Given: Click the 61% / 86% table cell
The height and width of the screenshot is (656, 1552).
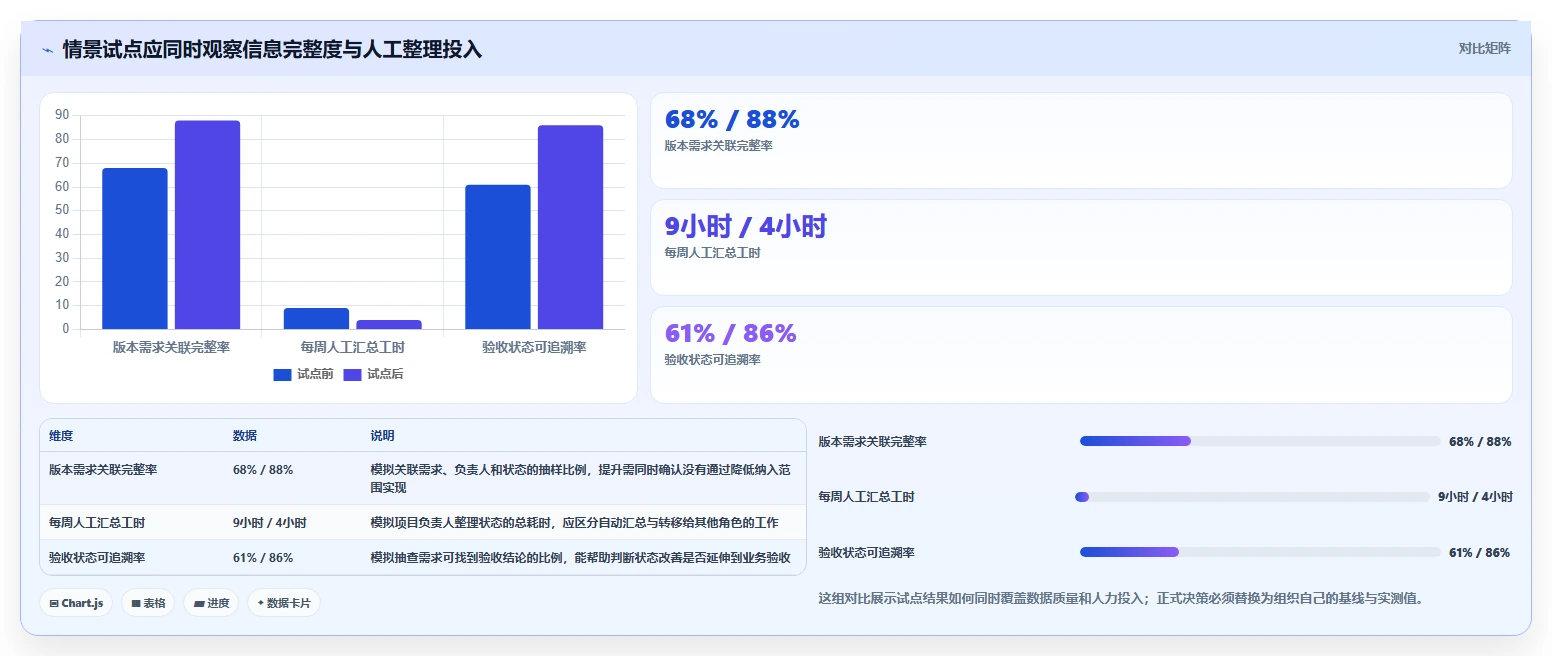Looking at the screenshot, I should click(263, 558).
